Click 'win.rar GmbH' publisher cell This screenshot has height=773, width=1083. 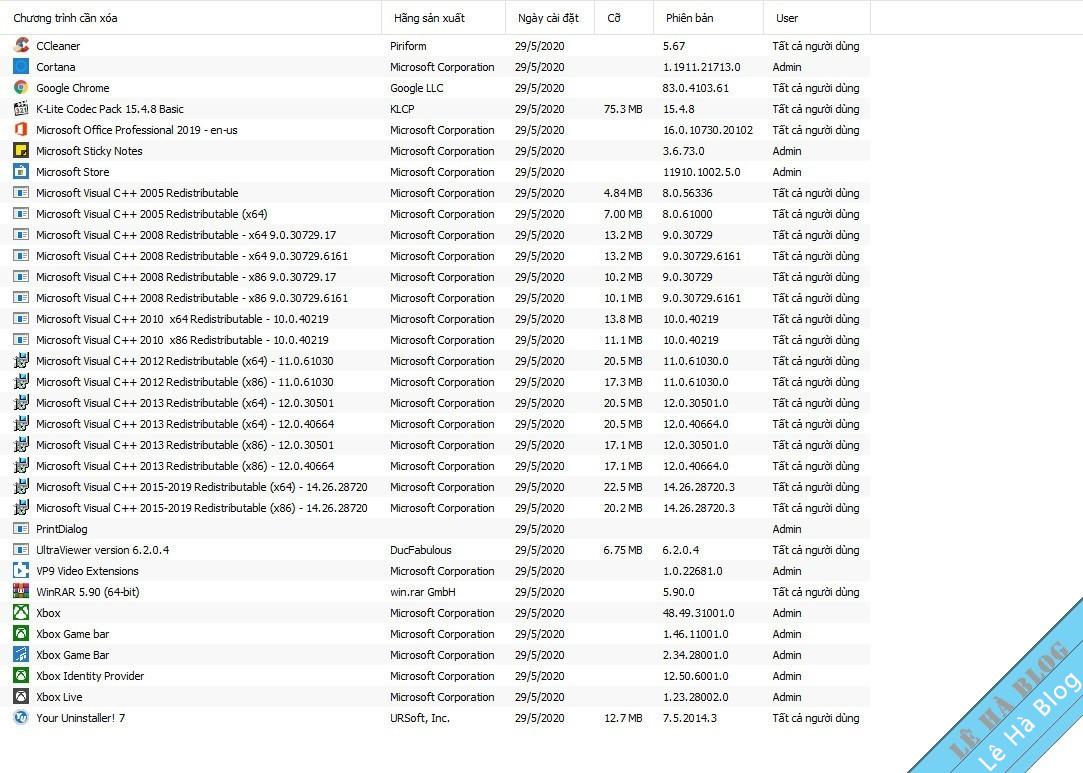pyautogui.click(x=423, y=592)
